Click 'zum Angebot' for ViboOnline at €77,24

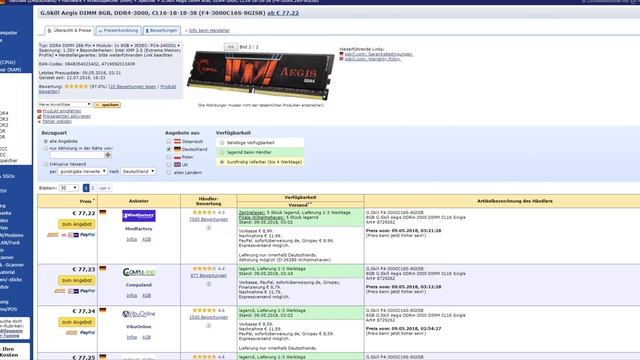(77, 322)
